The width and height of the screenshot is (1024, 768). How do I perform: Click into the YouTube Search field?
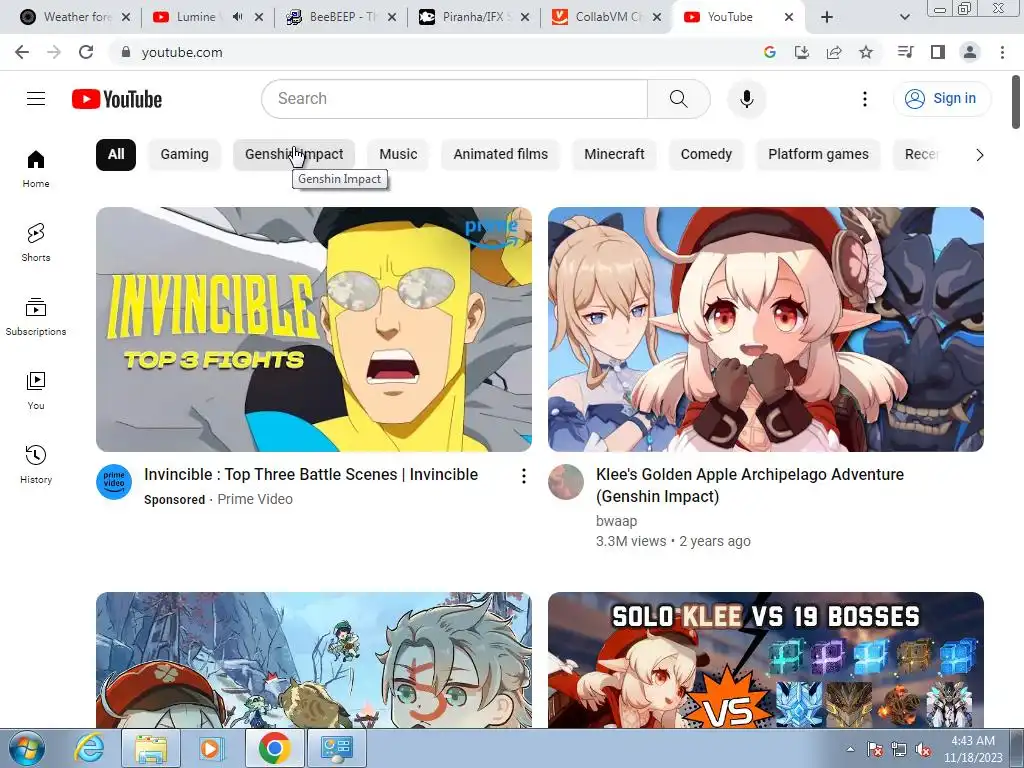click(x=455, y=99)
